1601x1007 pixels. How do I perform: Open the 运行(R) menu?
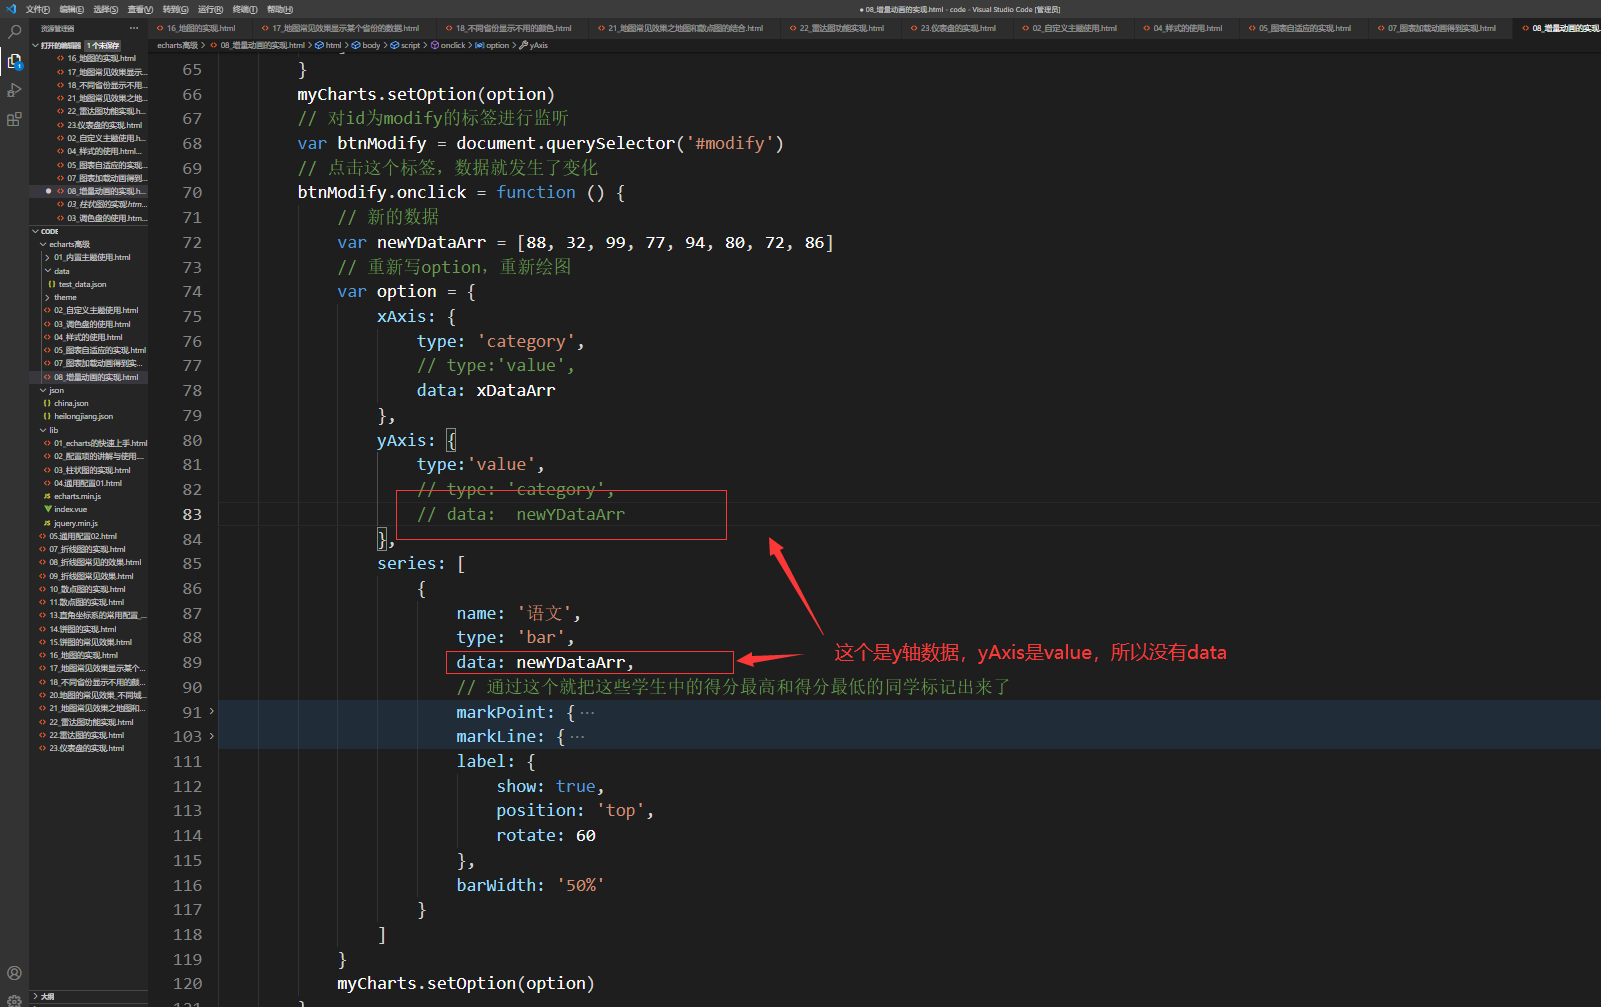[210, 9]
